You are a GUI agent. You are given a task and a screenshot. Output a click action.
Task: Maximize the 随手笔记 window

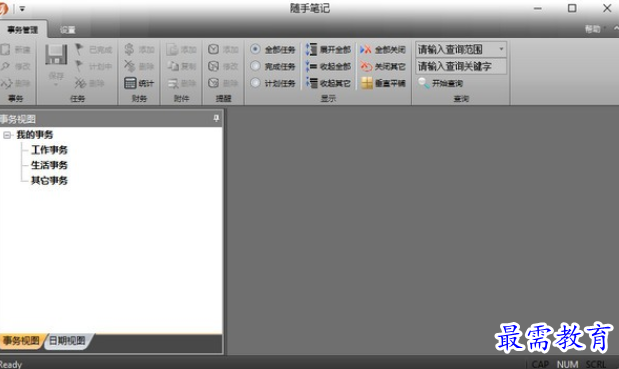tap(572, 8)
